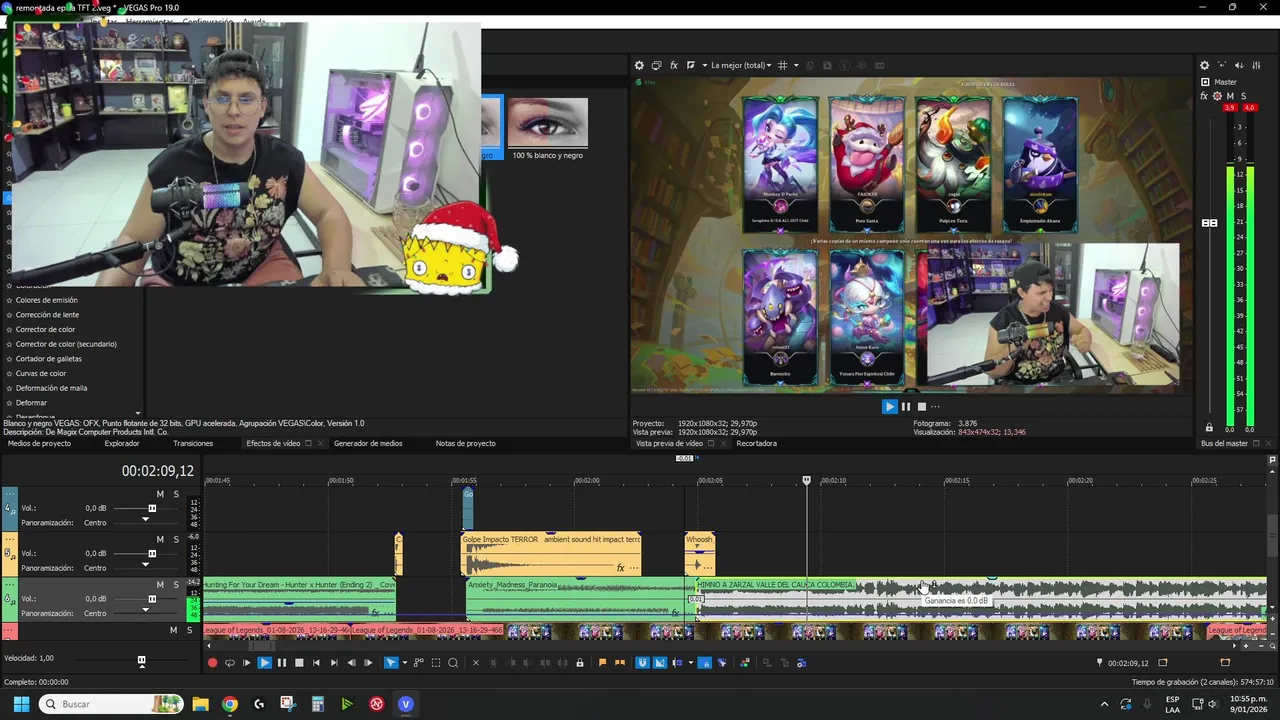
Task: Select the Selection Edit tool (dashed box)
Action: click(436, 663)
